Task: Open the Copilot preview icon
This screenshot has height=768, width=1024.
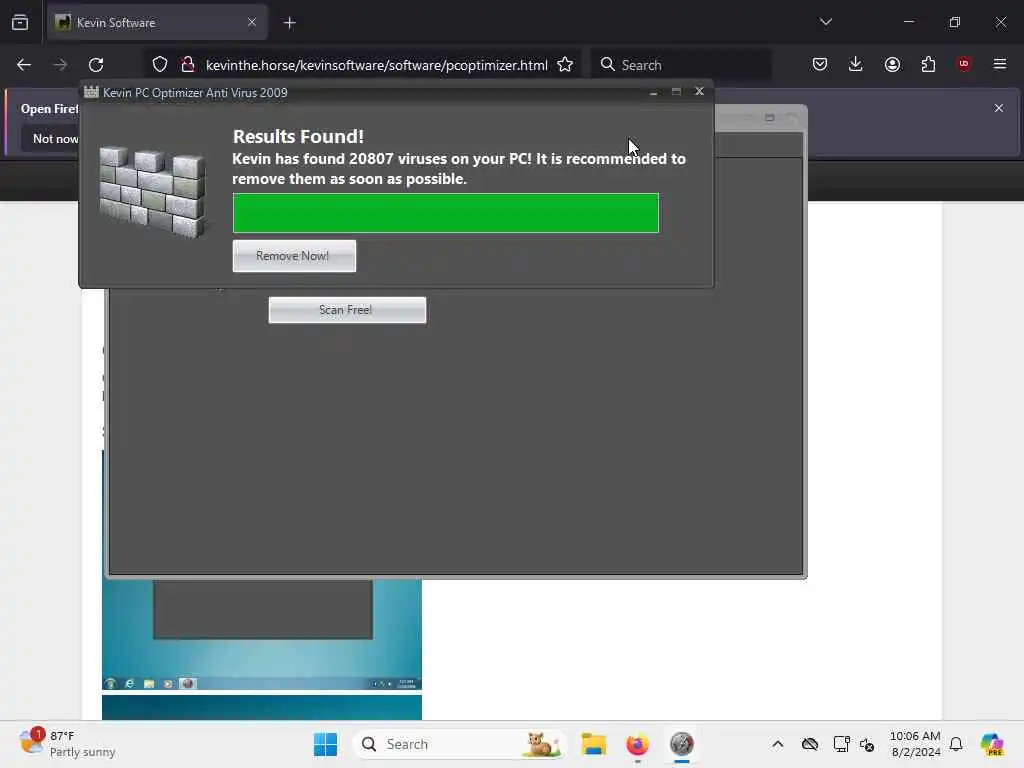Action: pos(992,744)
